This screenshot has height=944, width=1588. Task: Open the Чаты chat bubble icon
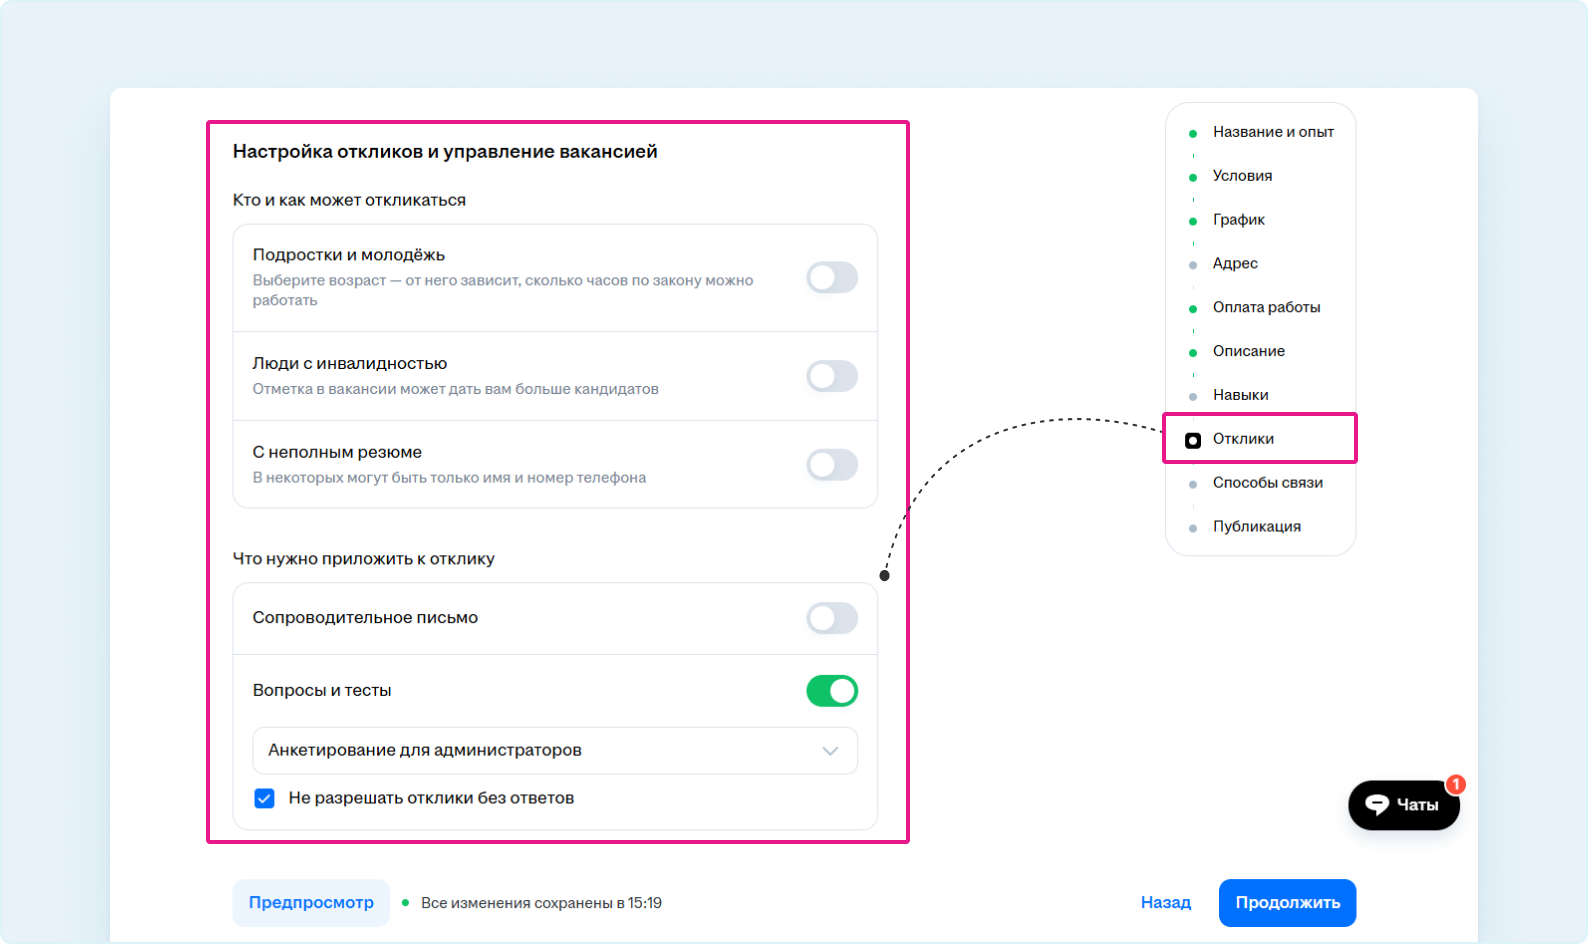click(1378, 805)
